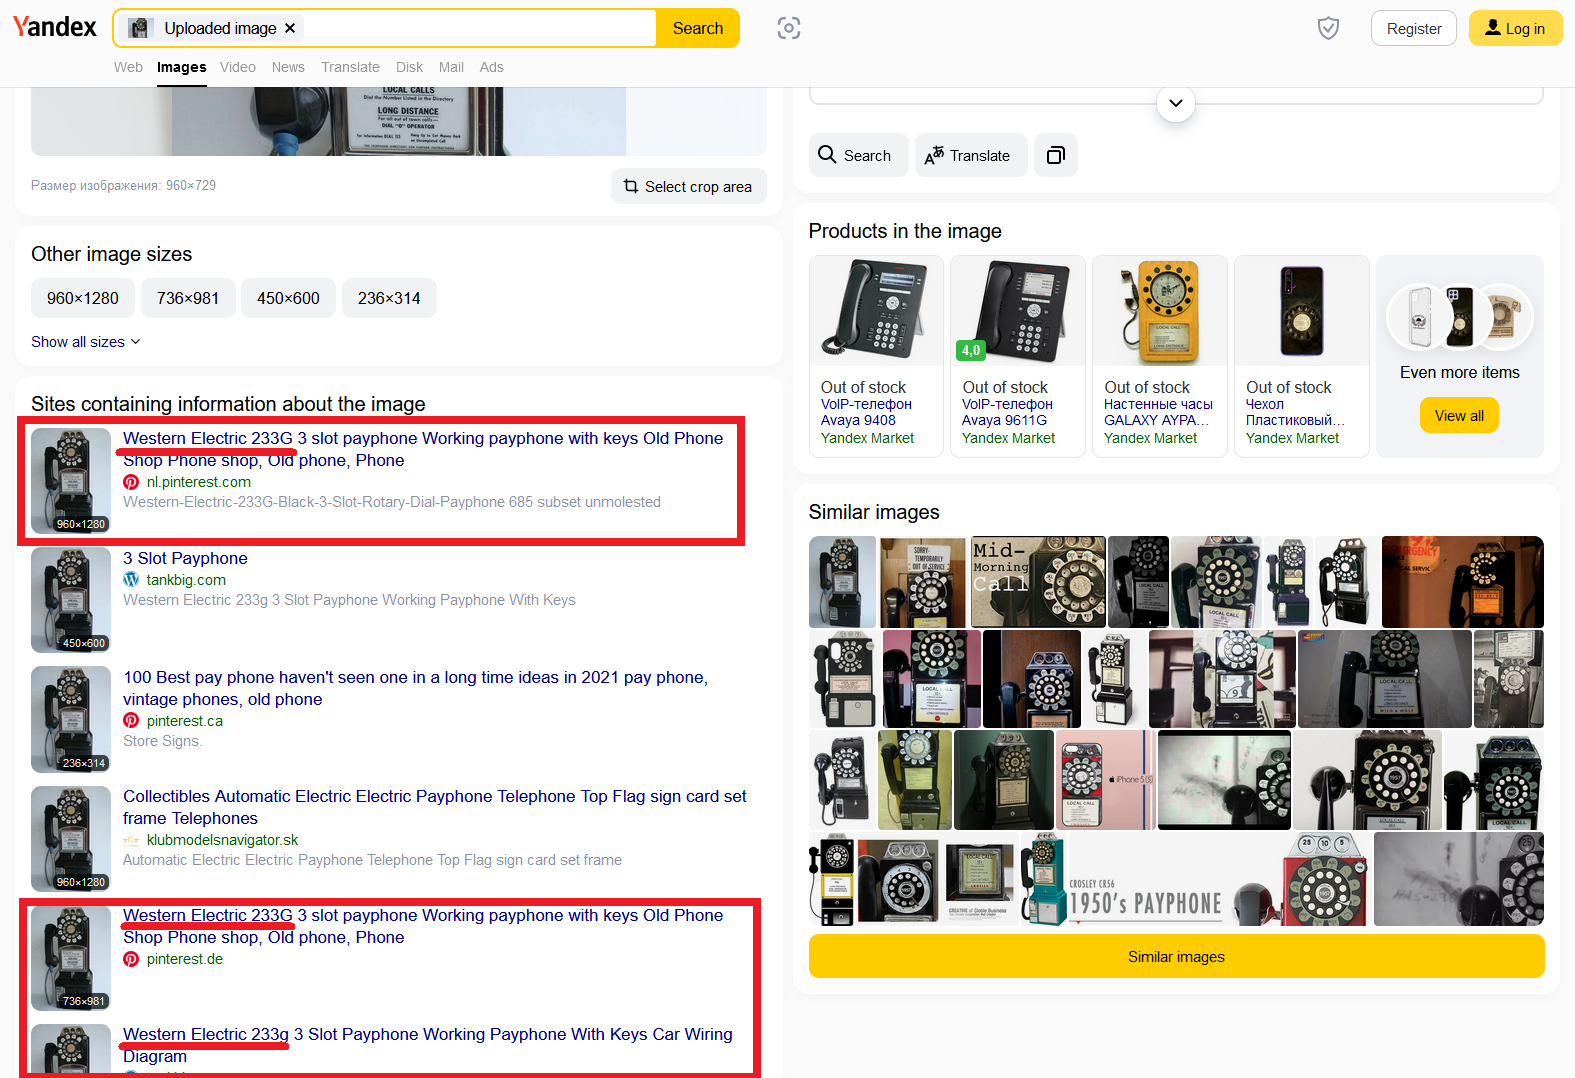1575x1078 pixels.
Task: Click the yellow Search button
Action: pyautogui.click(x=698, y=28)
